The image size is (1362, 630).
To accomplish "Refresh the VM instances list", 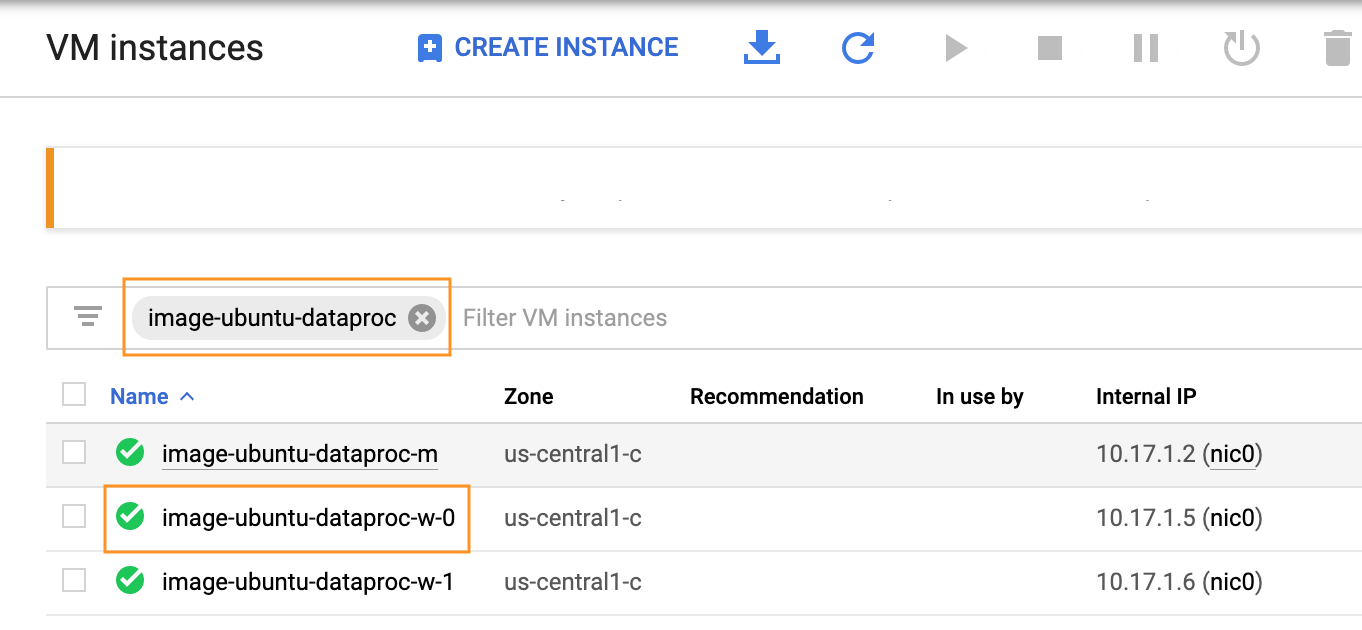I will 858,47.
